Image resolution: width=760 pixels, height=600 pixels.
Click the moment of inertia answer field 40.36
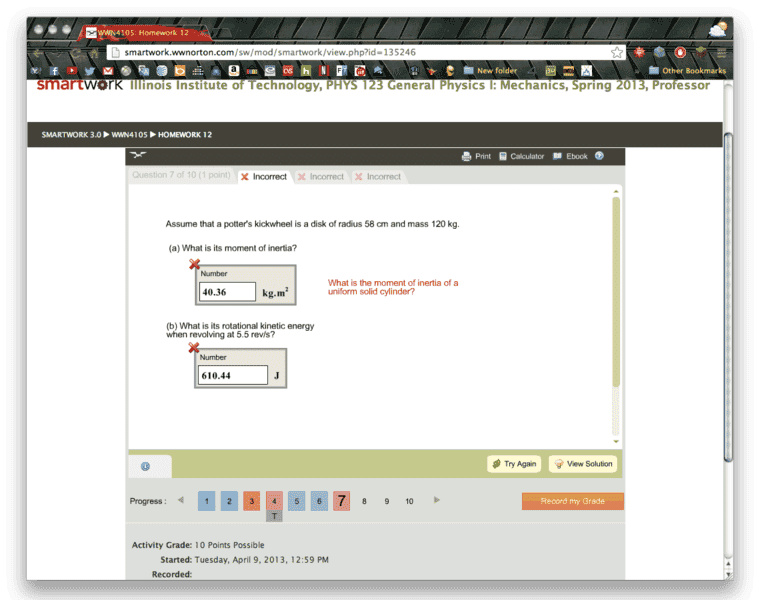[227, 292]
